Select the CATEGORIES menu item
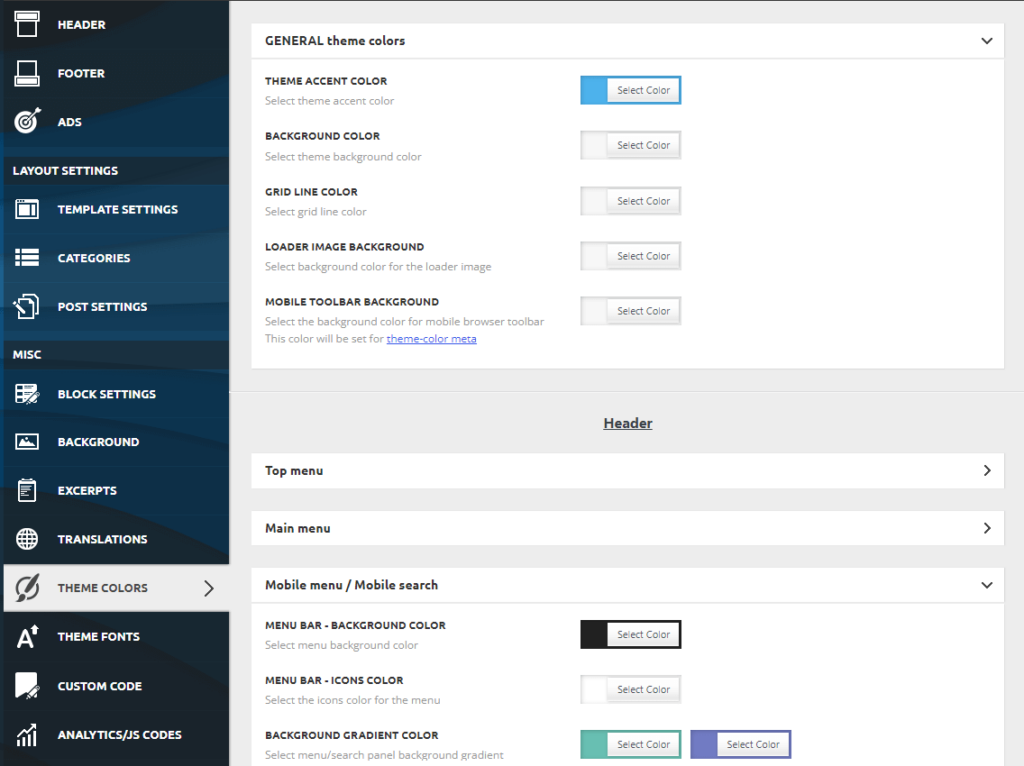Screen dimensions: 1024x766 point(116,258)
